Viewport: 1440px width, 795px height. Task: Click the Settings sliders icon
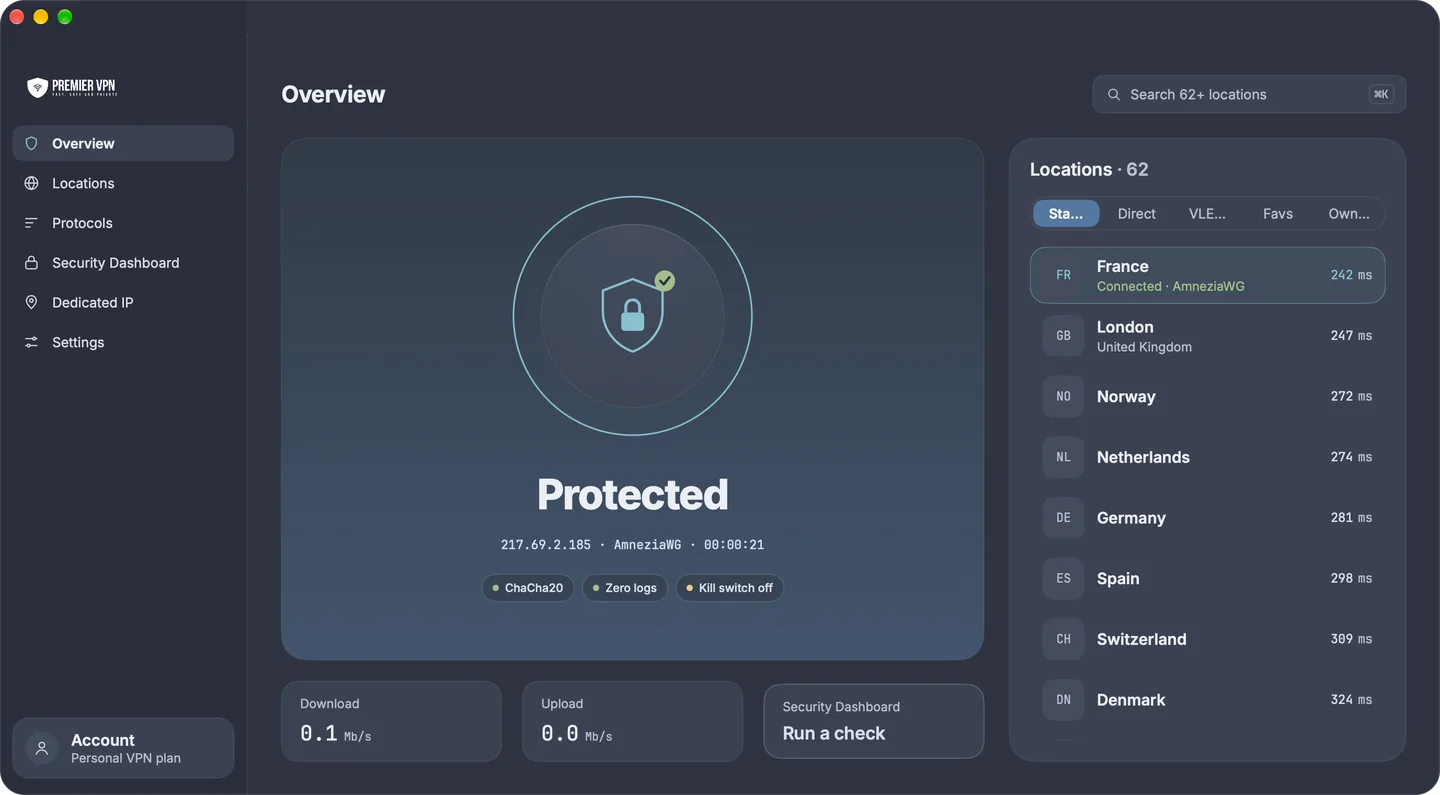tap(31, 342)
